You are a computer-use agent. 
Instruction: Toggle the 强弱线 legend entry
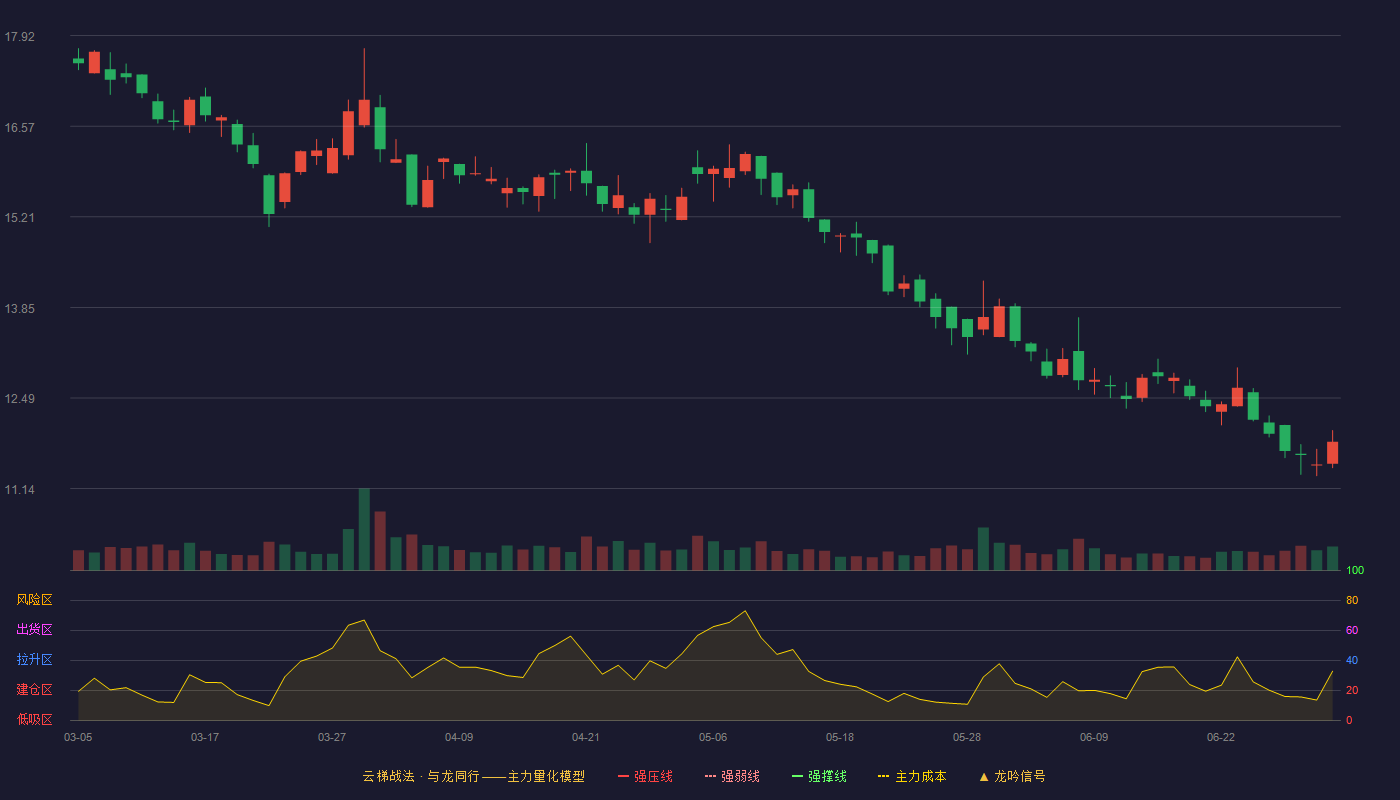(x=732, y=776)
